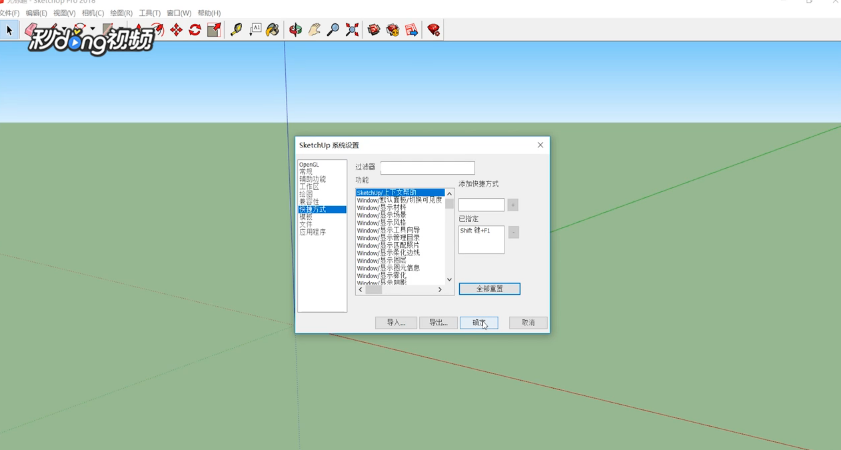The image size is (841, 450).
Task: Click the 取消 cancel button
Action: [x=528, y=322]
